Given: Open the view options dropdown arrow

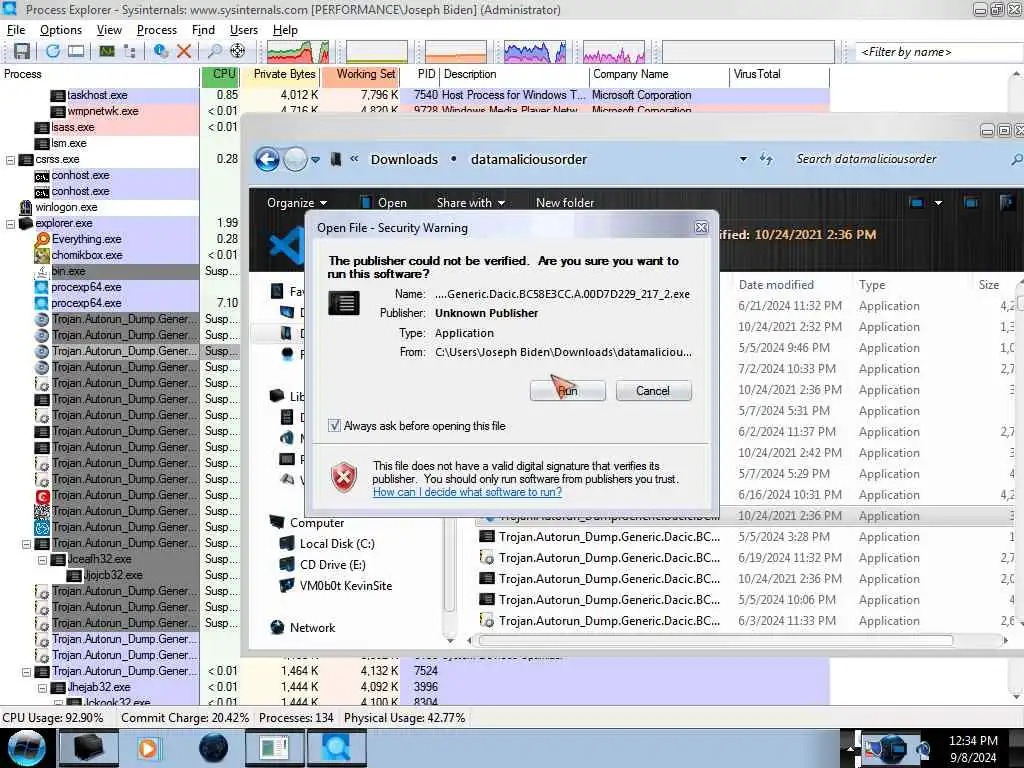Looking at the screenshot, I should click(938, 203).
